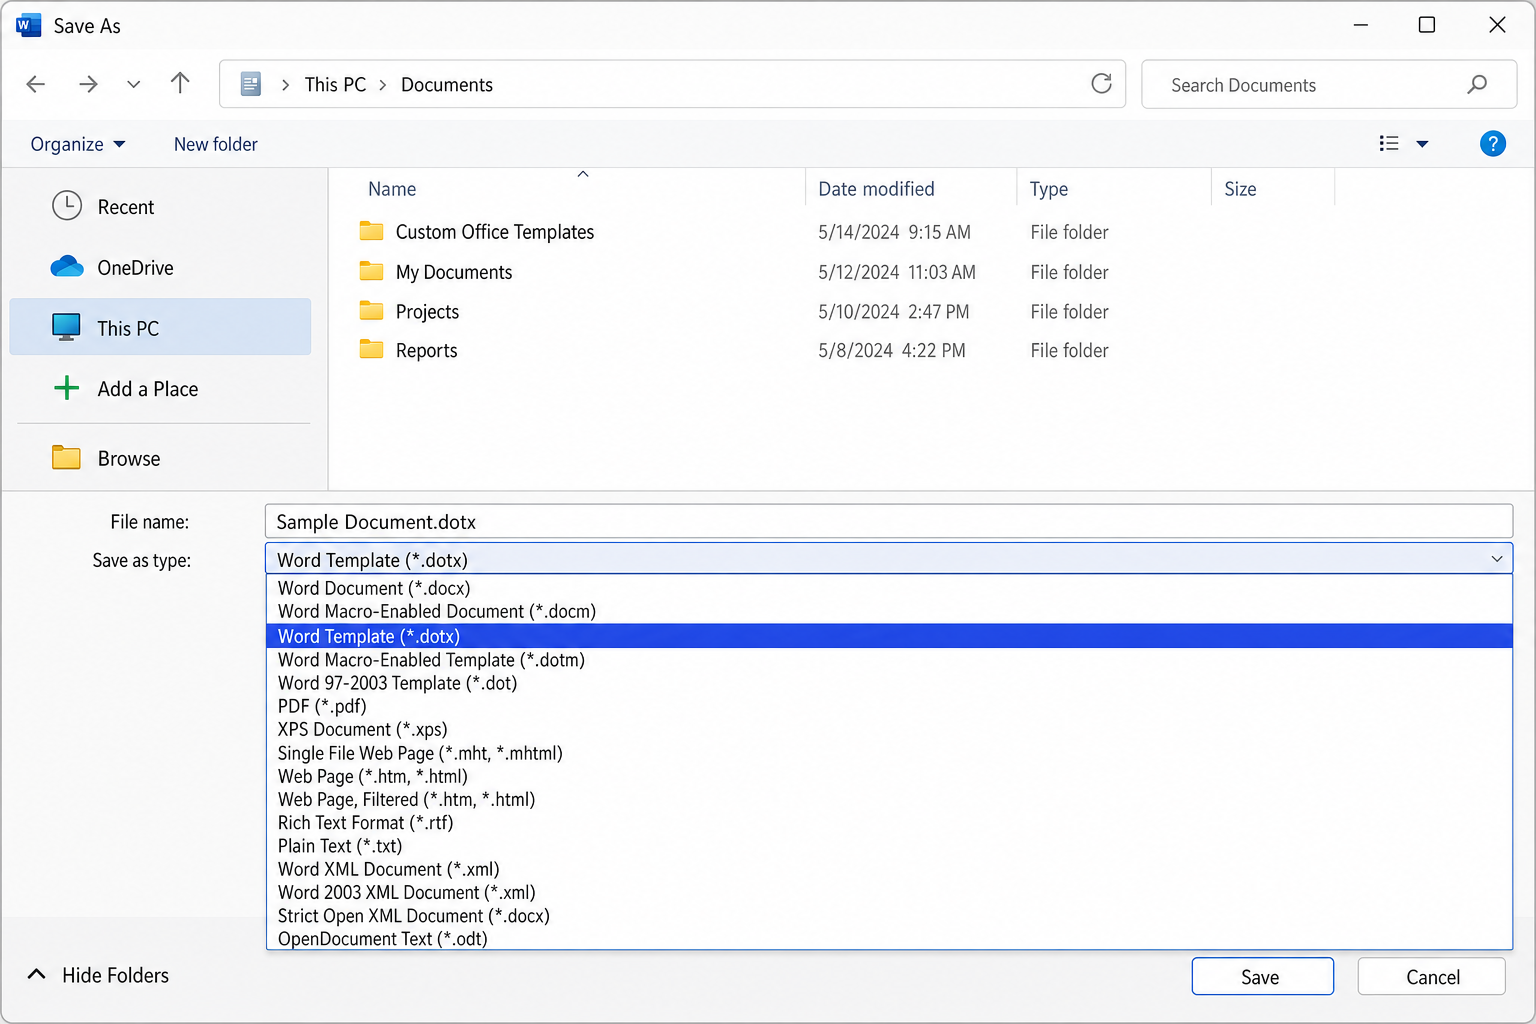Go up one folder level
The height and width of the screenshot is (1024, 1536).
click(180, 83)
